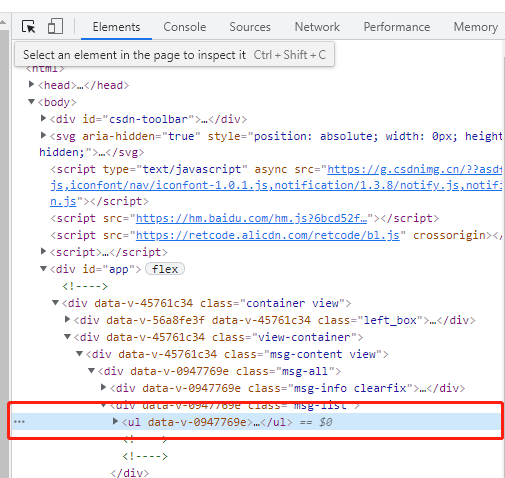Click the crossorigin attribute text
The height and width of the screenshot is (478, 505).
click(449, 235)
